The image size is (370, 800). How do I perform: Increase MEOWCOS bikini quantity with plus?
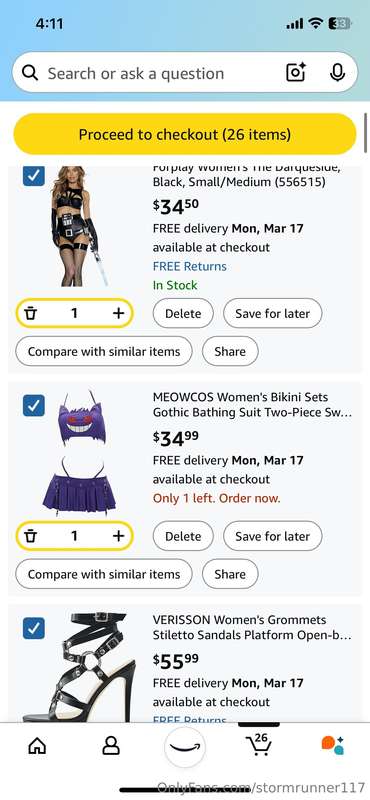(x=118, y=536)
